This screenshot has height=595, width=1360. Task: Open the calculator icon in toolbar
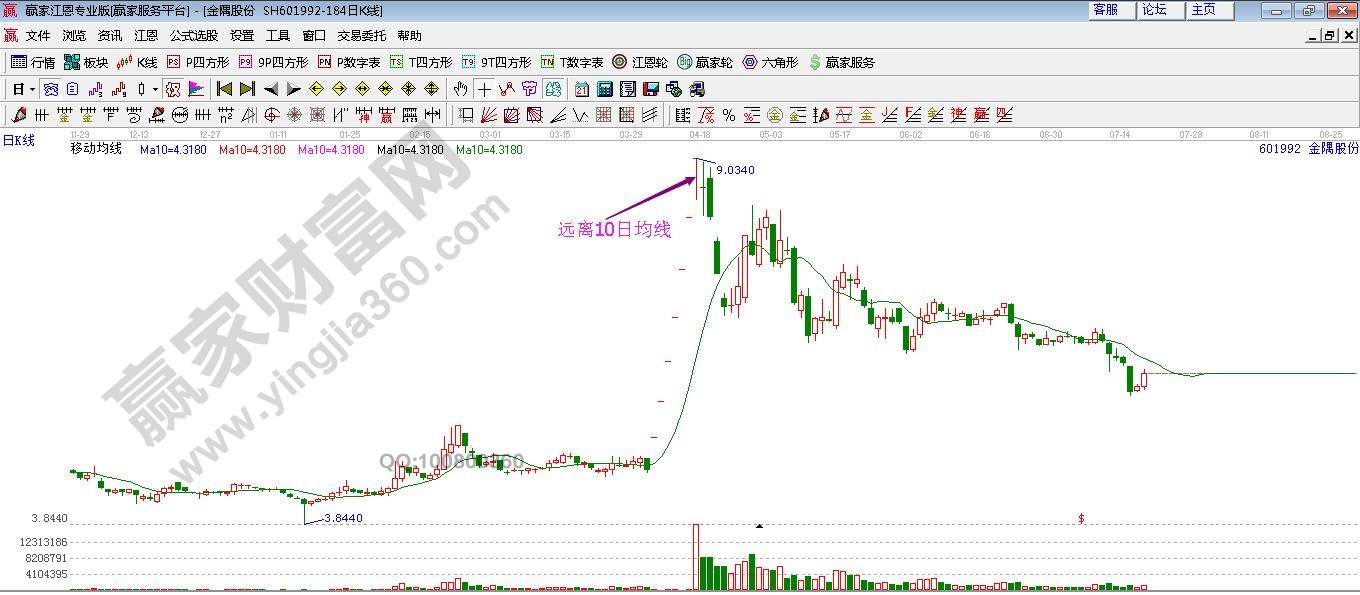pos(604,89)
